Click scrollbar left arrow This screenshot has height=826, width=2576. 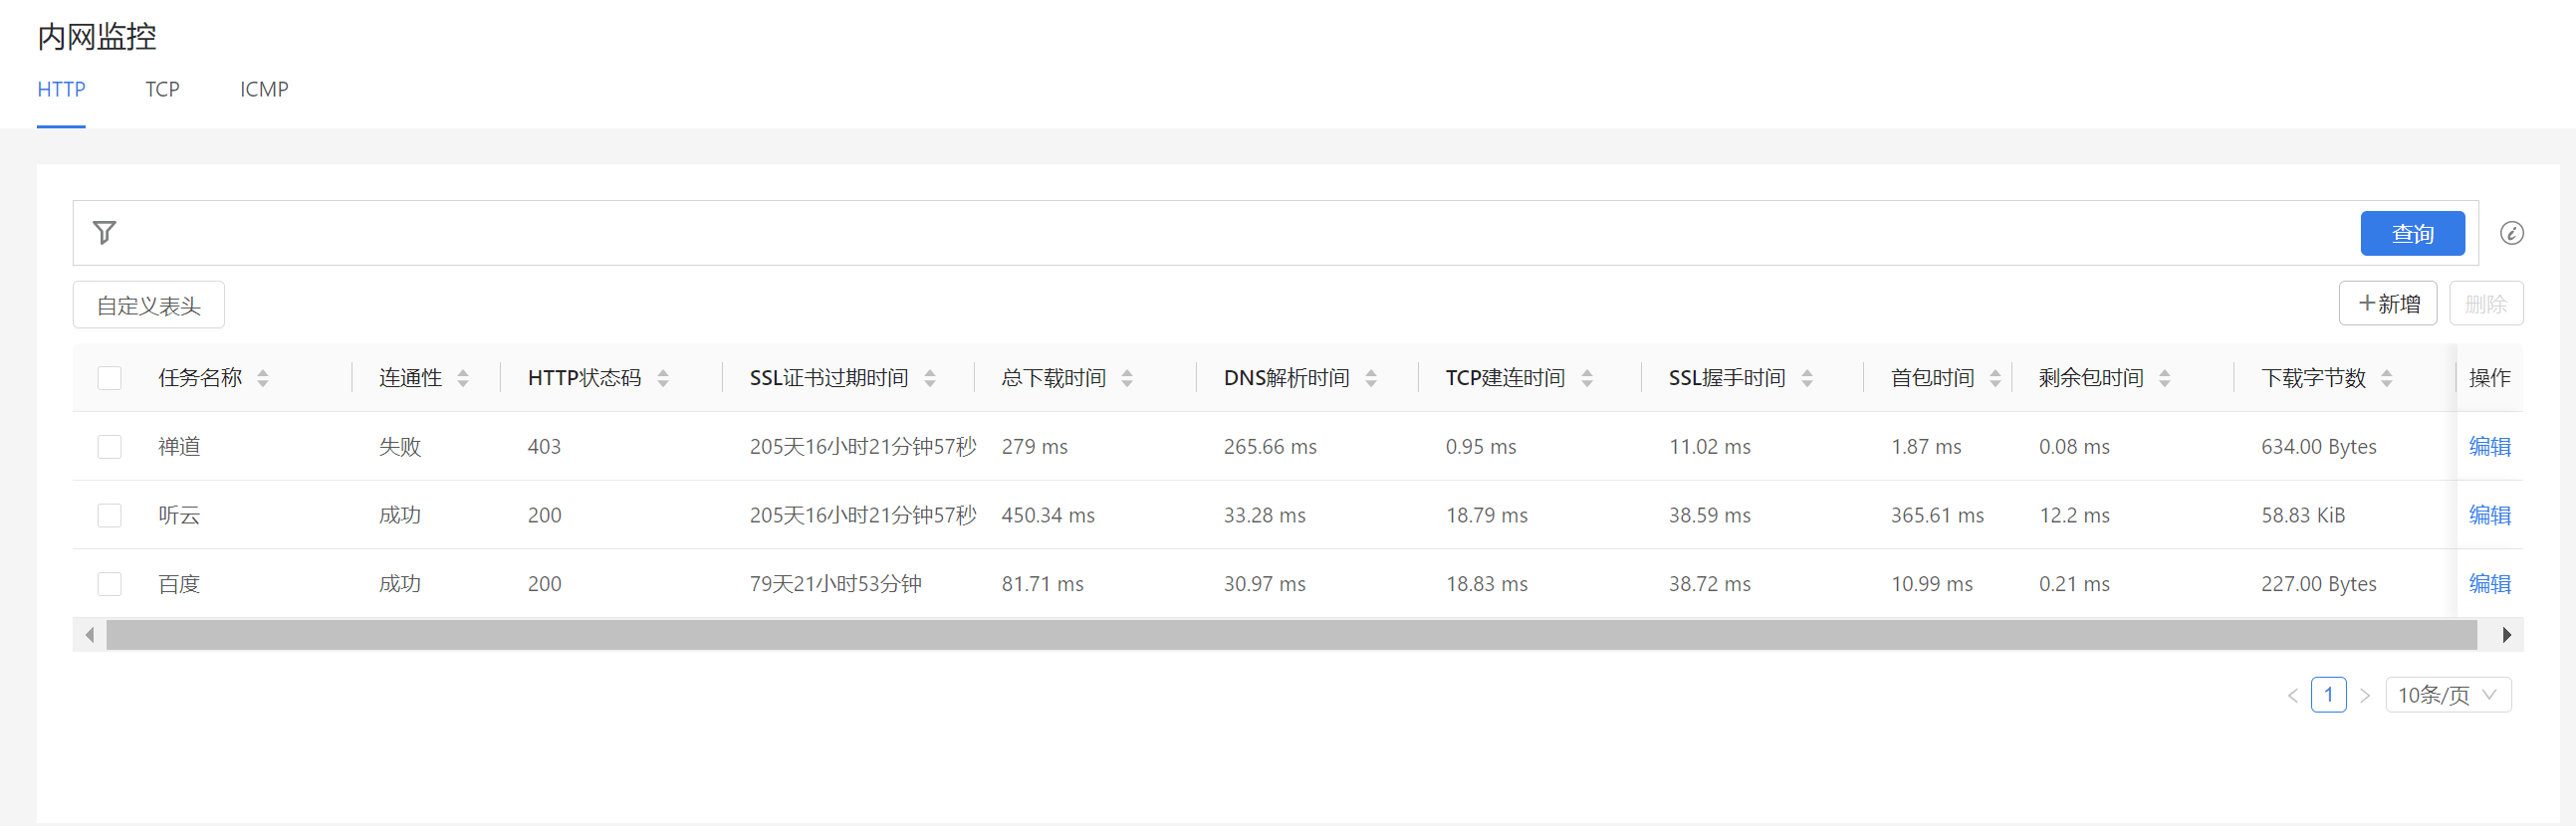tap(90, 635)
